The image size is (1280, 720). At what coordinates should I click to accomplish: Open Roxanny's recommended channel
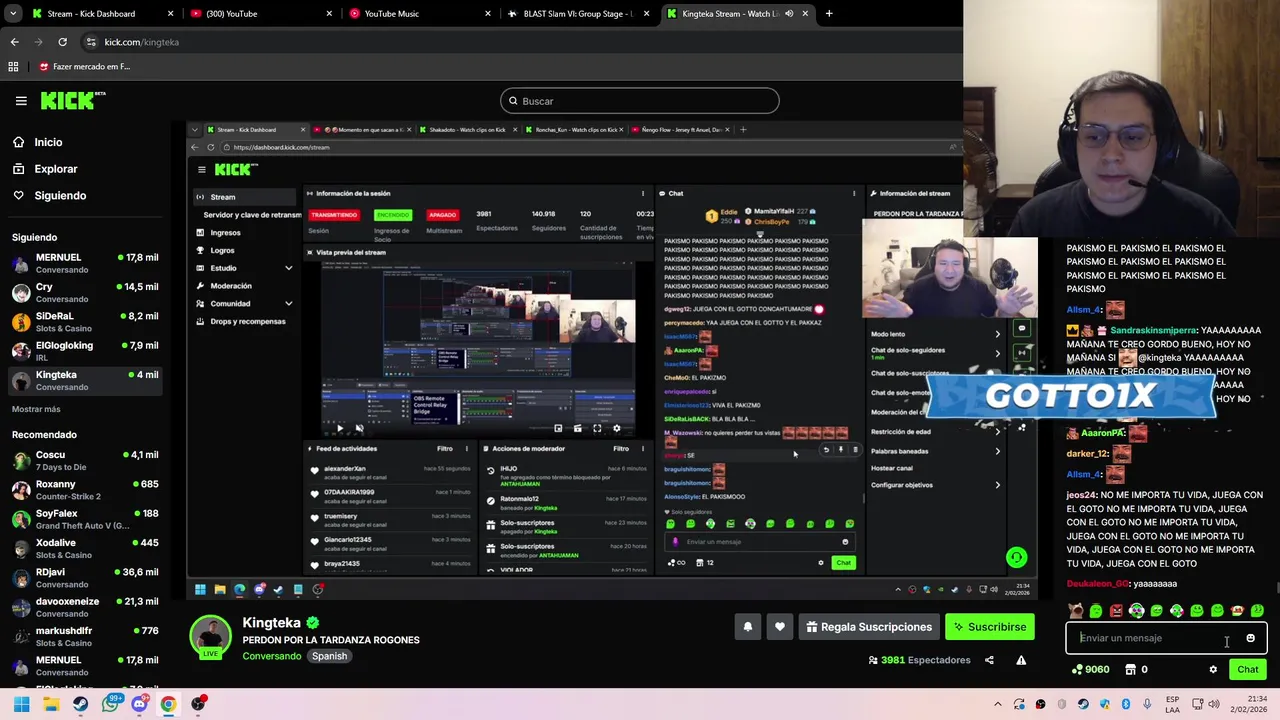pos(85,489)
